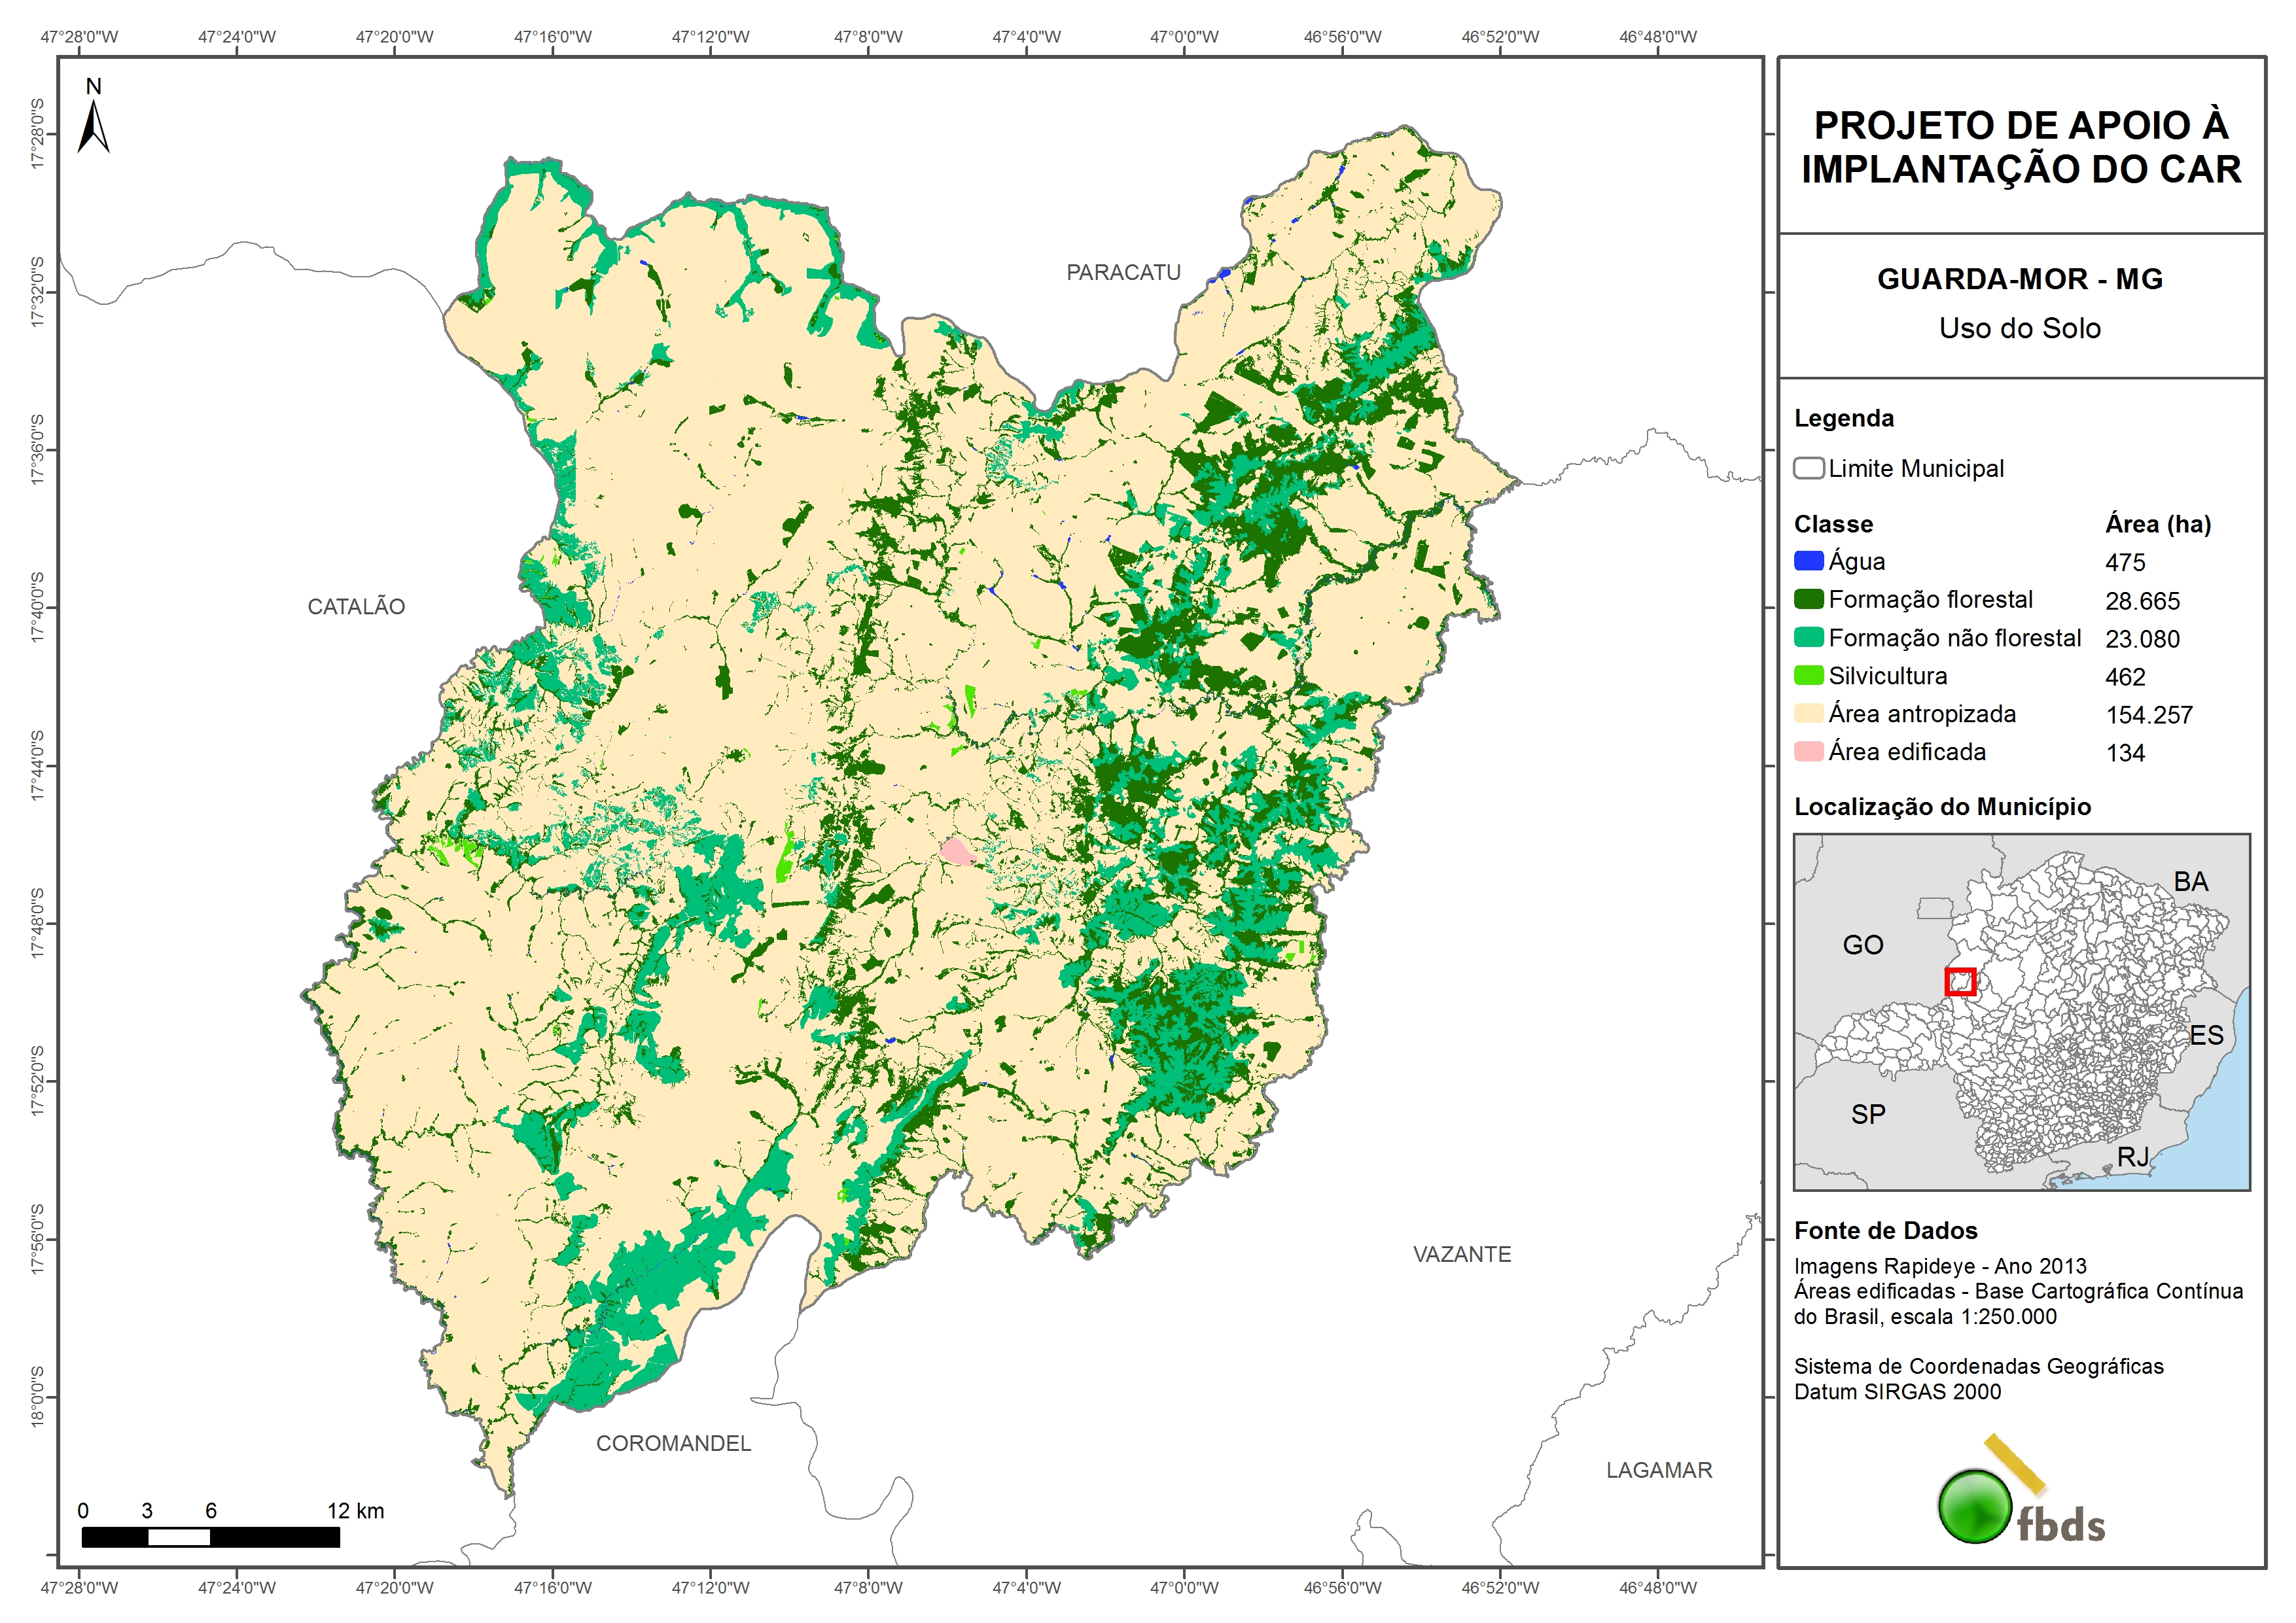
Task: Click the Formação florestal dark green swatch
Action: pyautogui.click(x=1808, y=599)
